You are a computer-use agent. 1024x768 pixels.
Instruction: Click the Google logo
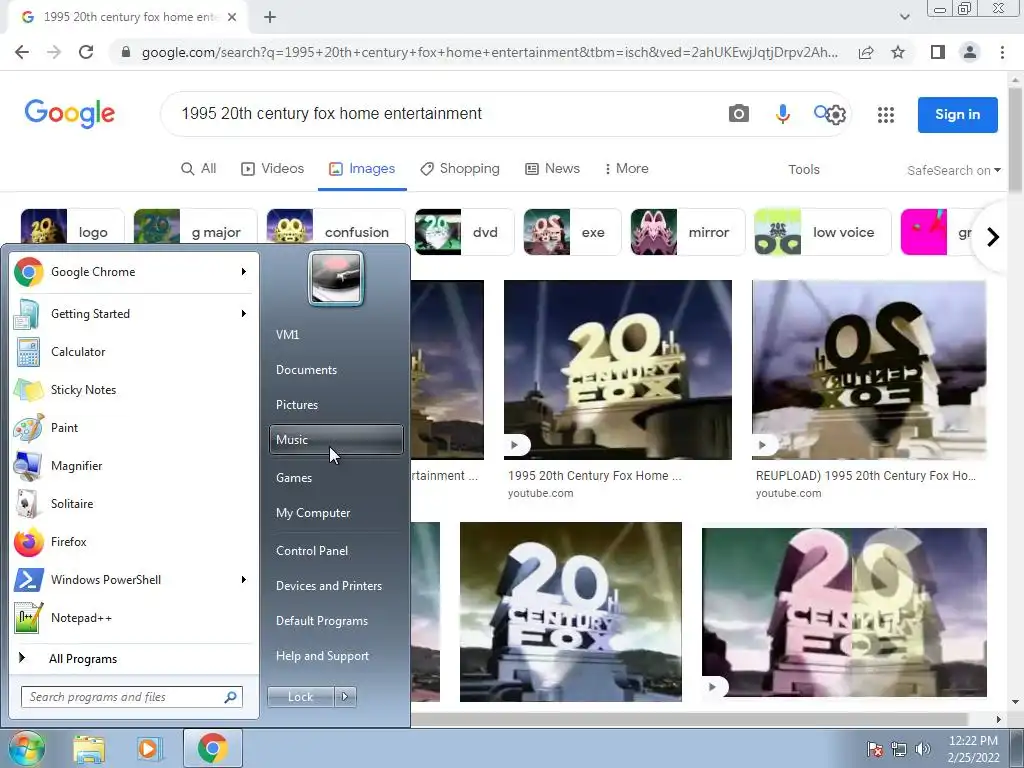[70, 114]
